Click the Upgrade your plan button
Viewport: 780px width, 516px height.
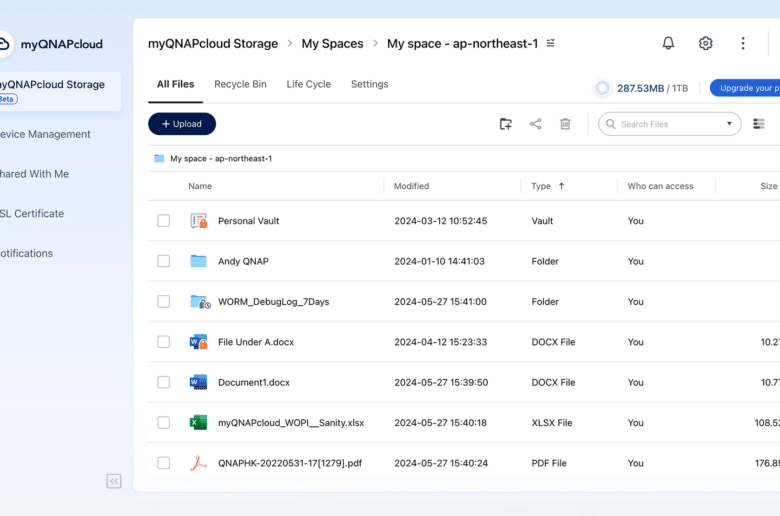click(x=745, y=88)
